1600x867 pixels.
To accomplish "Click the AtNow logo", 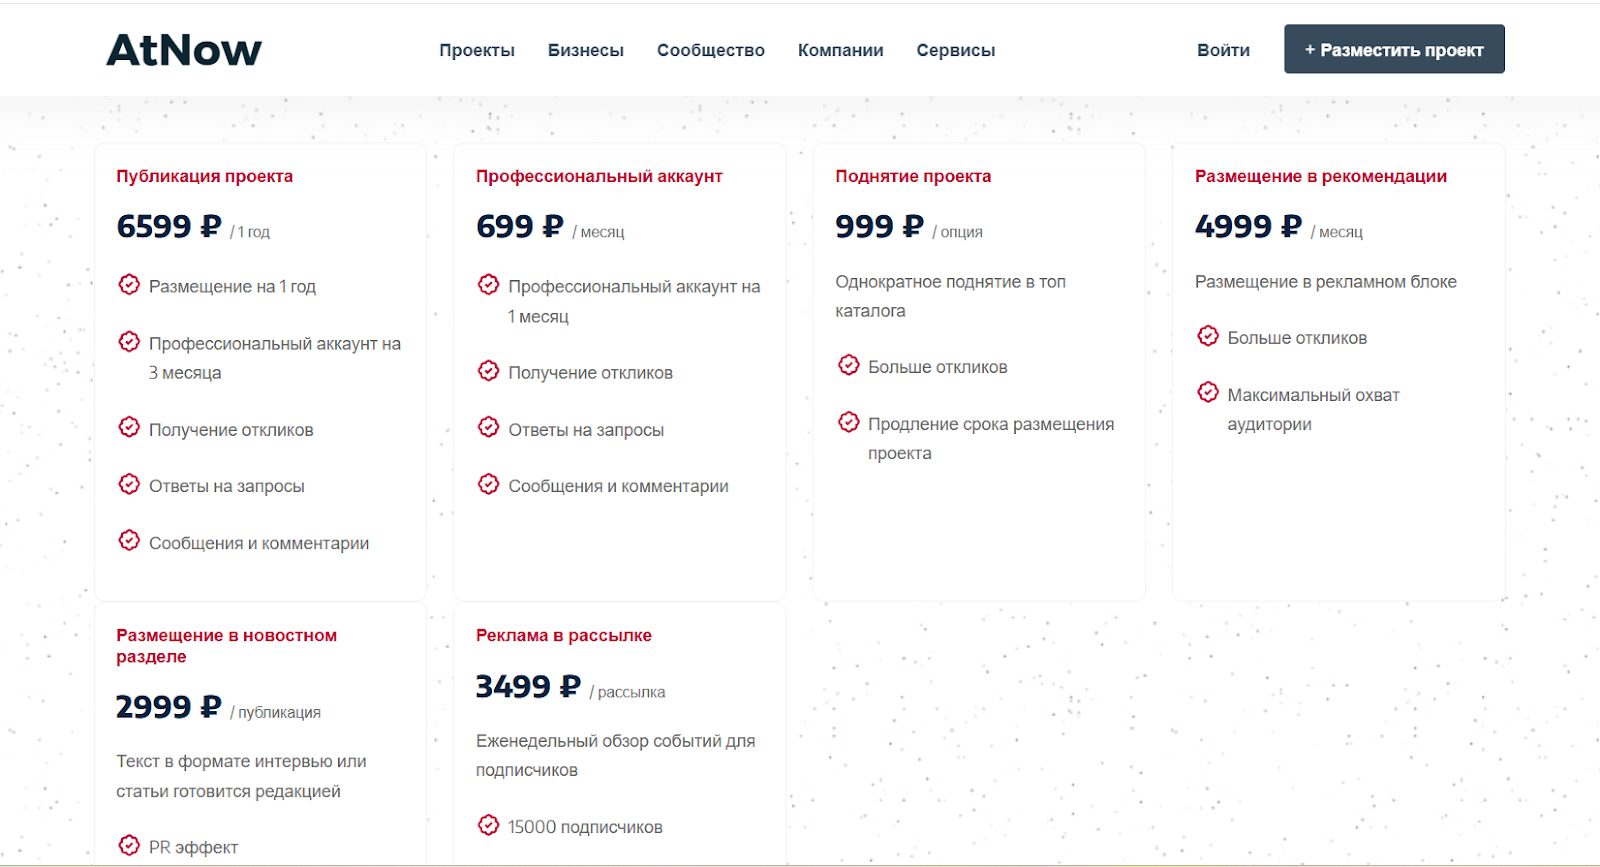I will pyautogui.click(x=184, y=50).
